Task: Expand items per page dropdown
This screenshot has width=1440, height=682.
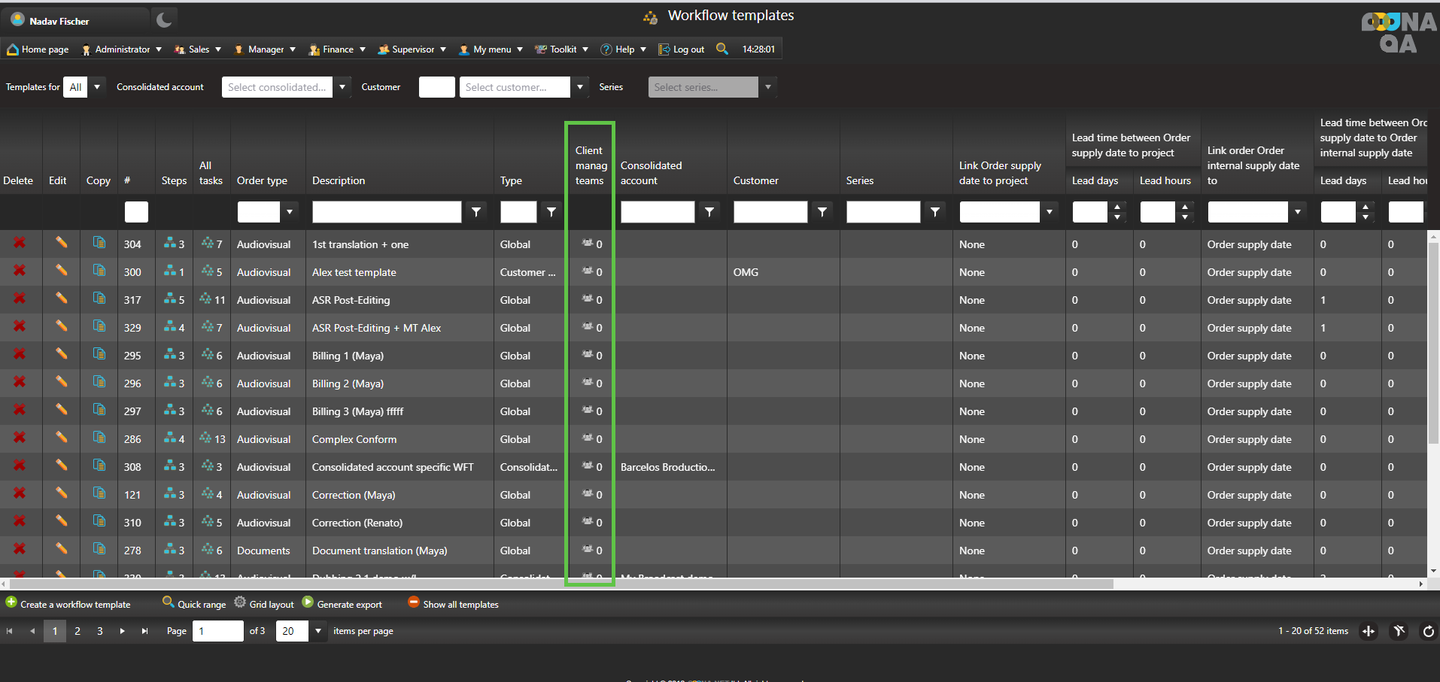Action: (x=319, y=631)
